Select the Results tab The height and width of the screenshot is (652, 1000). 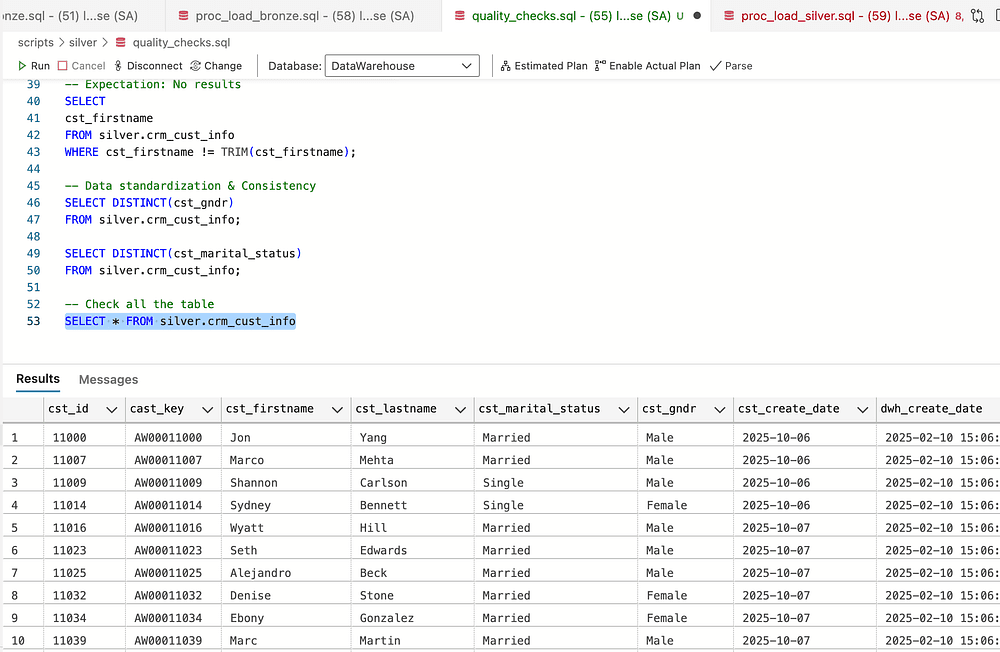38,379
